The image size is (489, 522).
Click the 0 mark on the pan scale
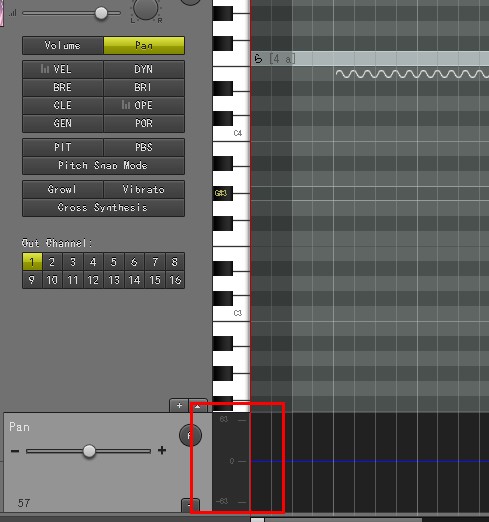pyautogui.click(x=232, y=461)
